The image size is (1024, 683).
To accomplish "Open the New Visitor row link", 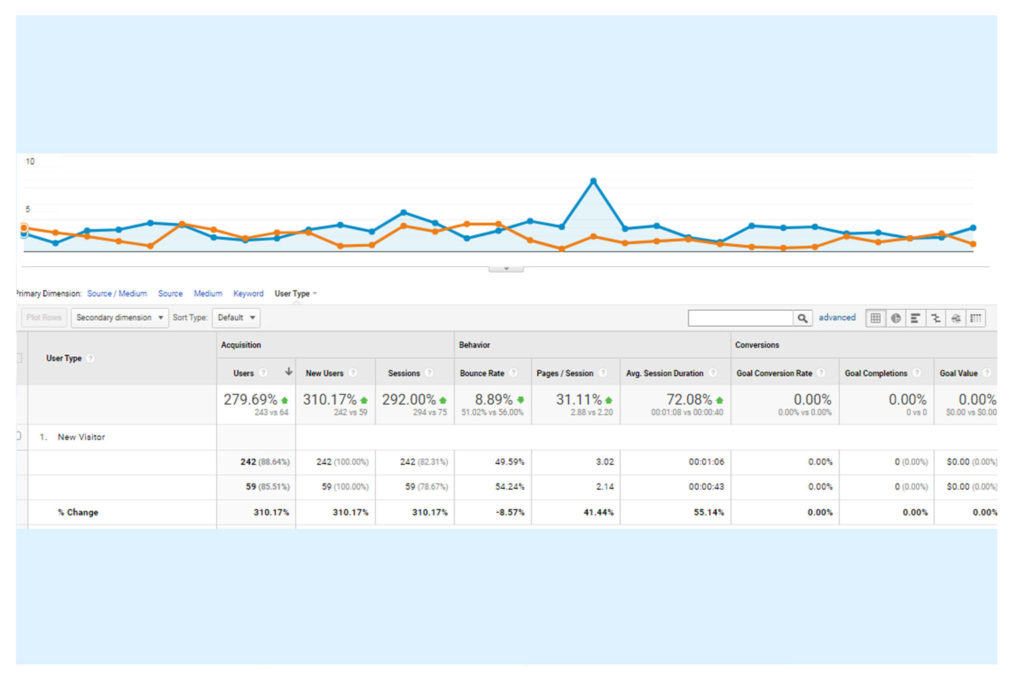I will point(81,437).
